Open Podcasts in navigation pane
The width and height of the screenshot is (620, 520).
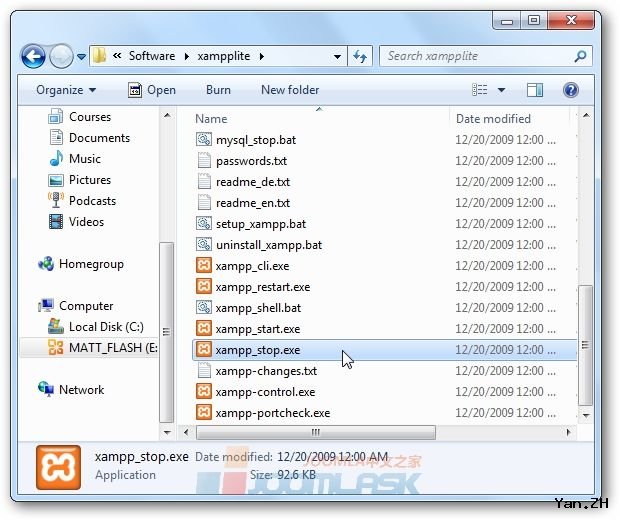click(82, 201)
